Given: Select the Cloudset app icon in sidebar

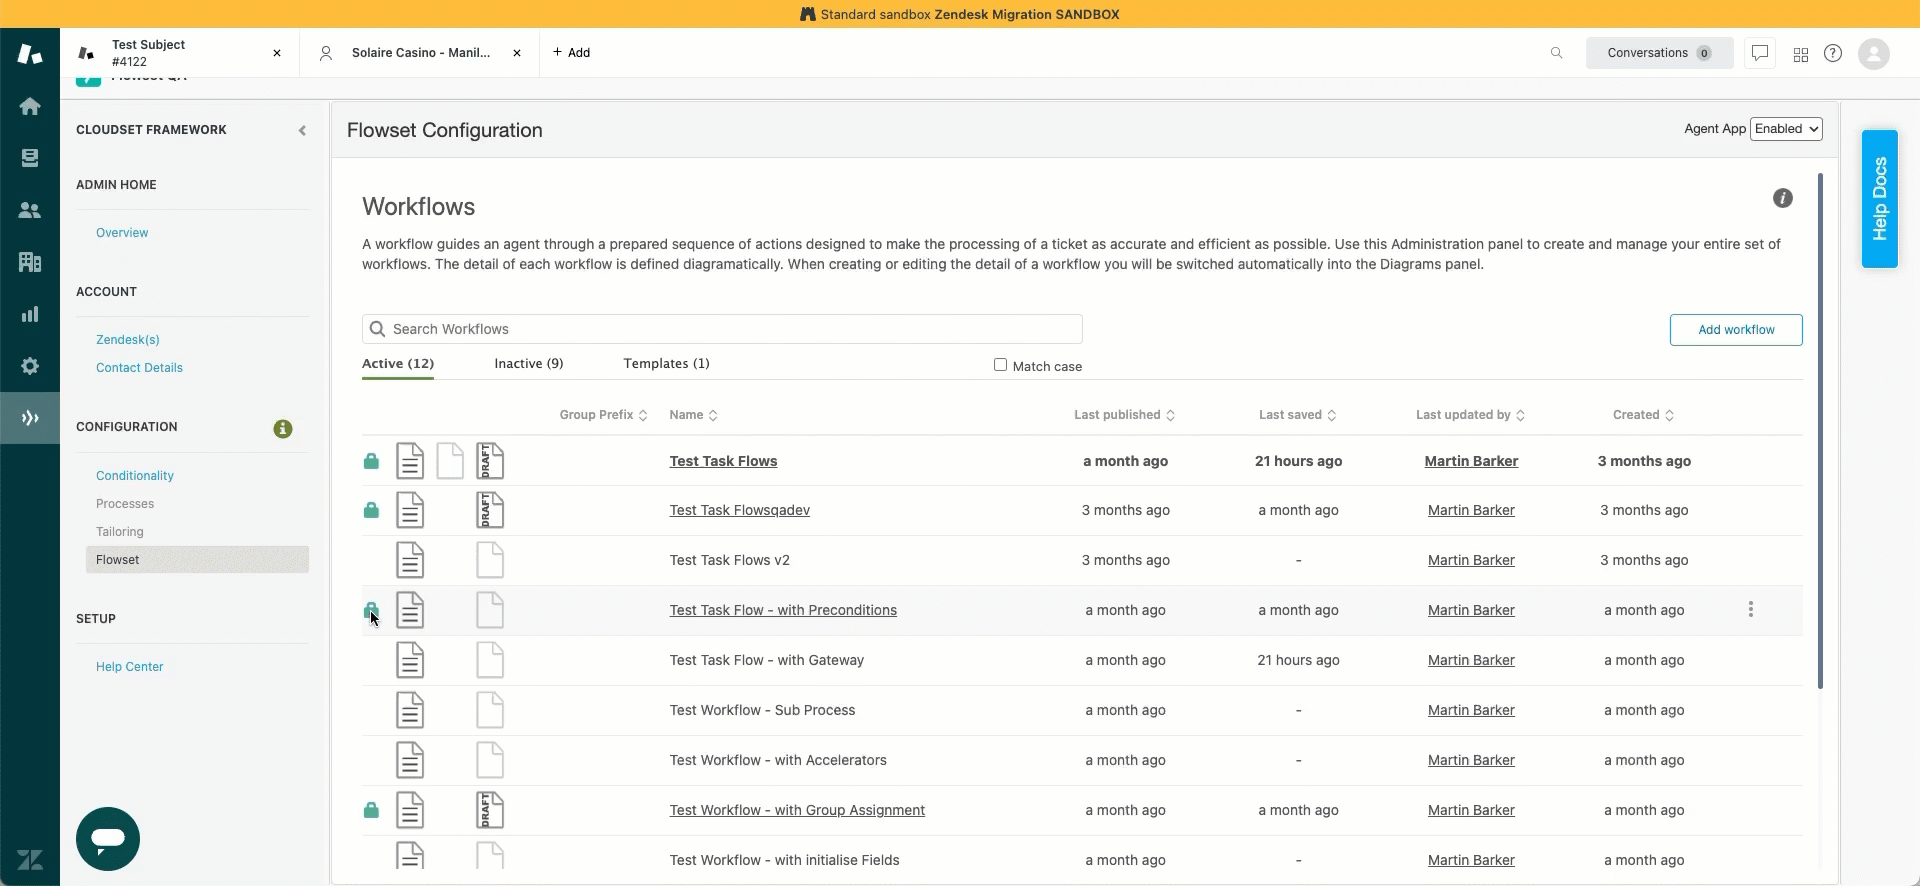Looking at the screenshot, I should click(x=30, y=418).
